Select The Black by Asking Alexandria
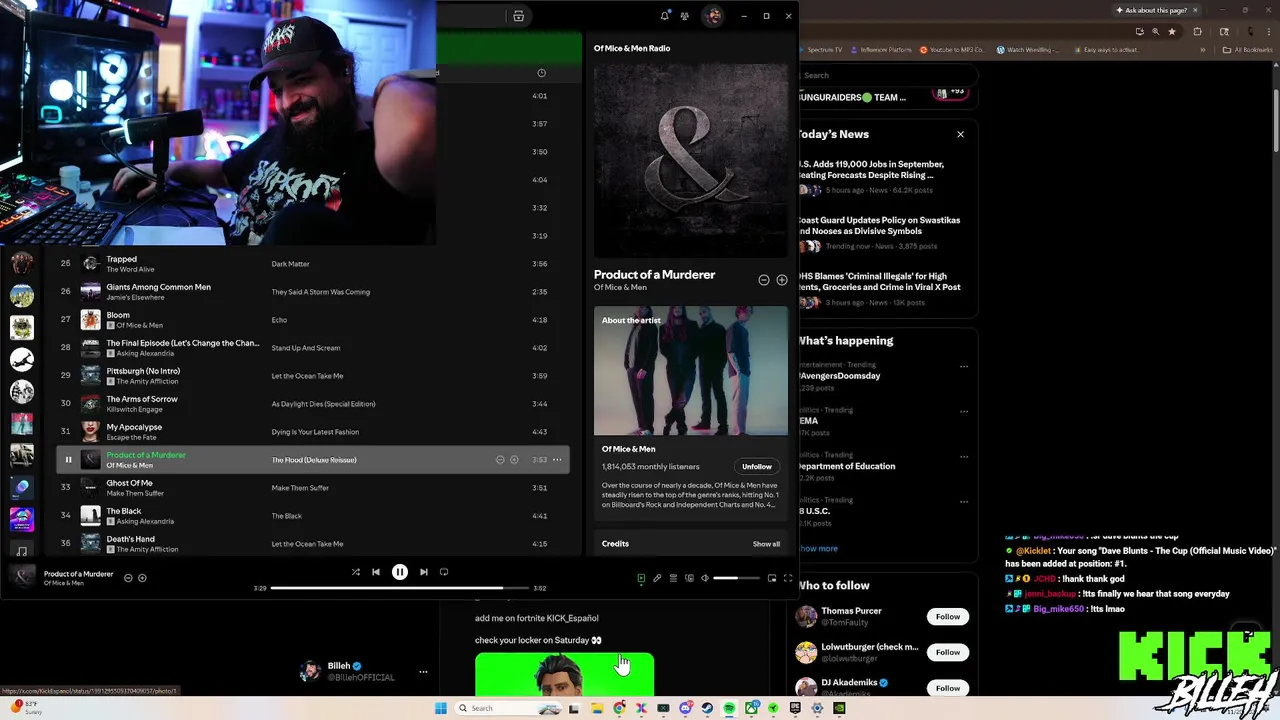 (312, 516)
